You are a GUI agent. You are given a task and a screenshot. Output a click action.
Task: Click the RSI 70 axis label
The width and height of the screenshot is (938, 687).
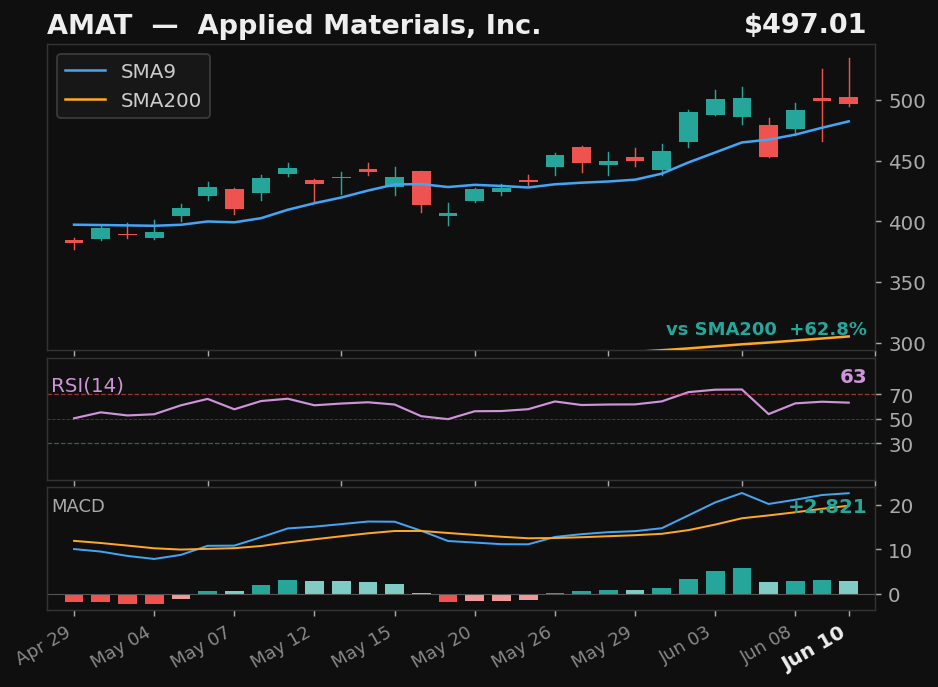(x=901, y=396)
